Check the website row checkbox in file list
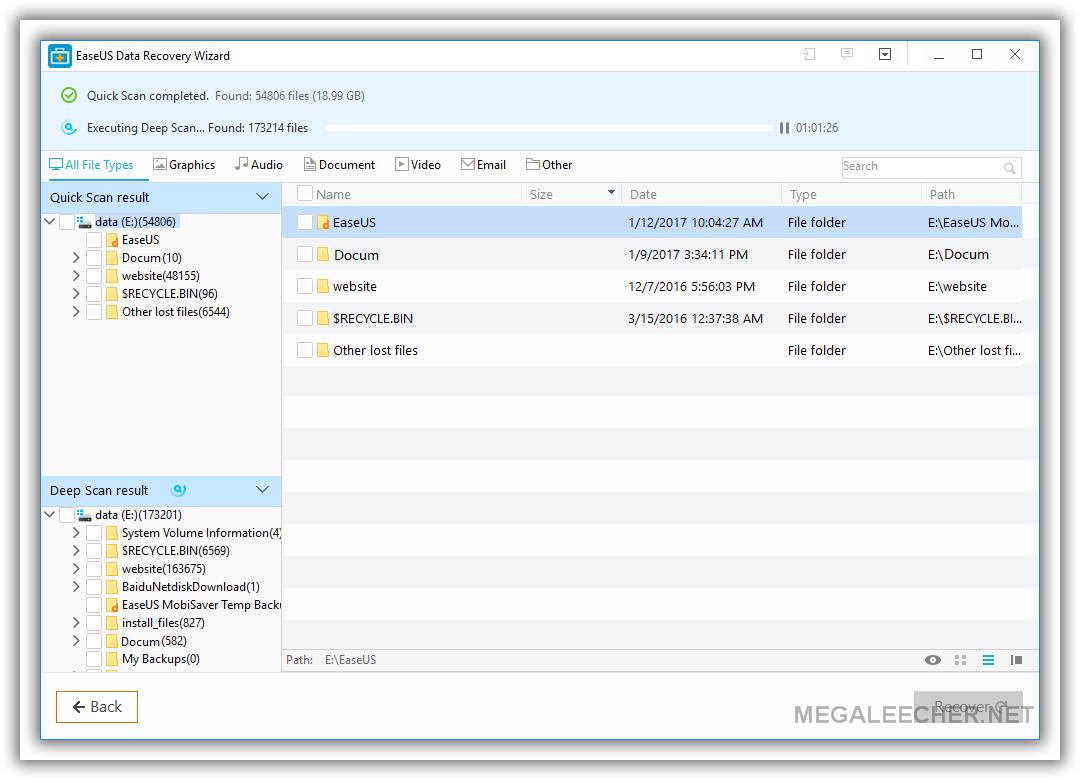1080x780 pixels. click(x=304, y=286)
